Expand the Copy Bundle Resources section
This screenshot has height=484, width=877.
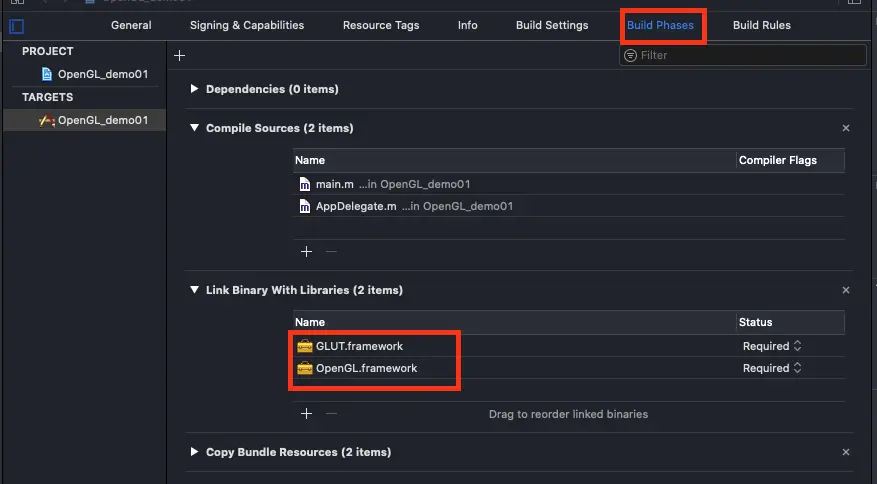[194, 452]
